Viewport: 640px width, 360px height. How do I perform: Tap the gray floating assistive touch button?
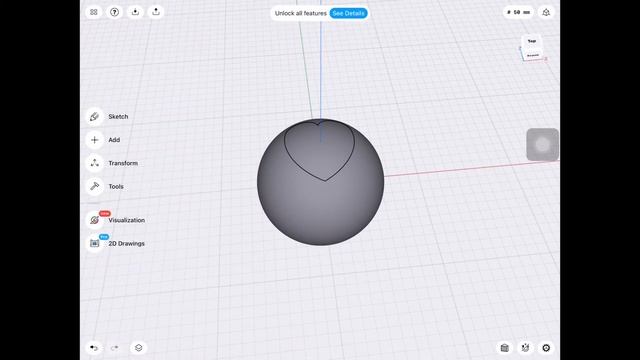pyautogui.click(x=542, y=144)
